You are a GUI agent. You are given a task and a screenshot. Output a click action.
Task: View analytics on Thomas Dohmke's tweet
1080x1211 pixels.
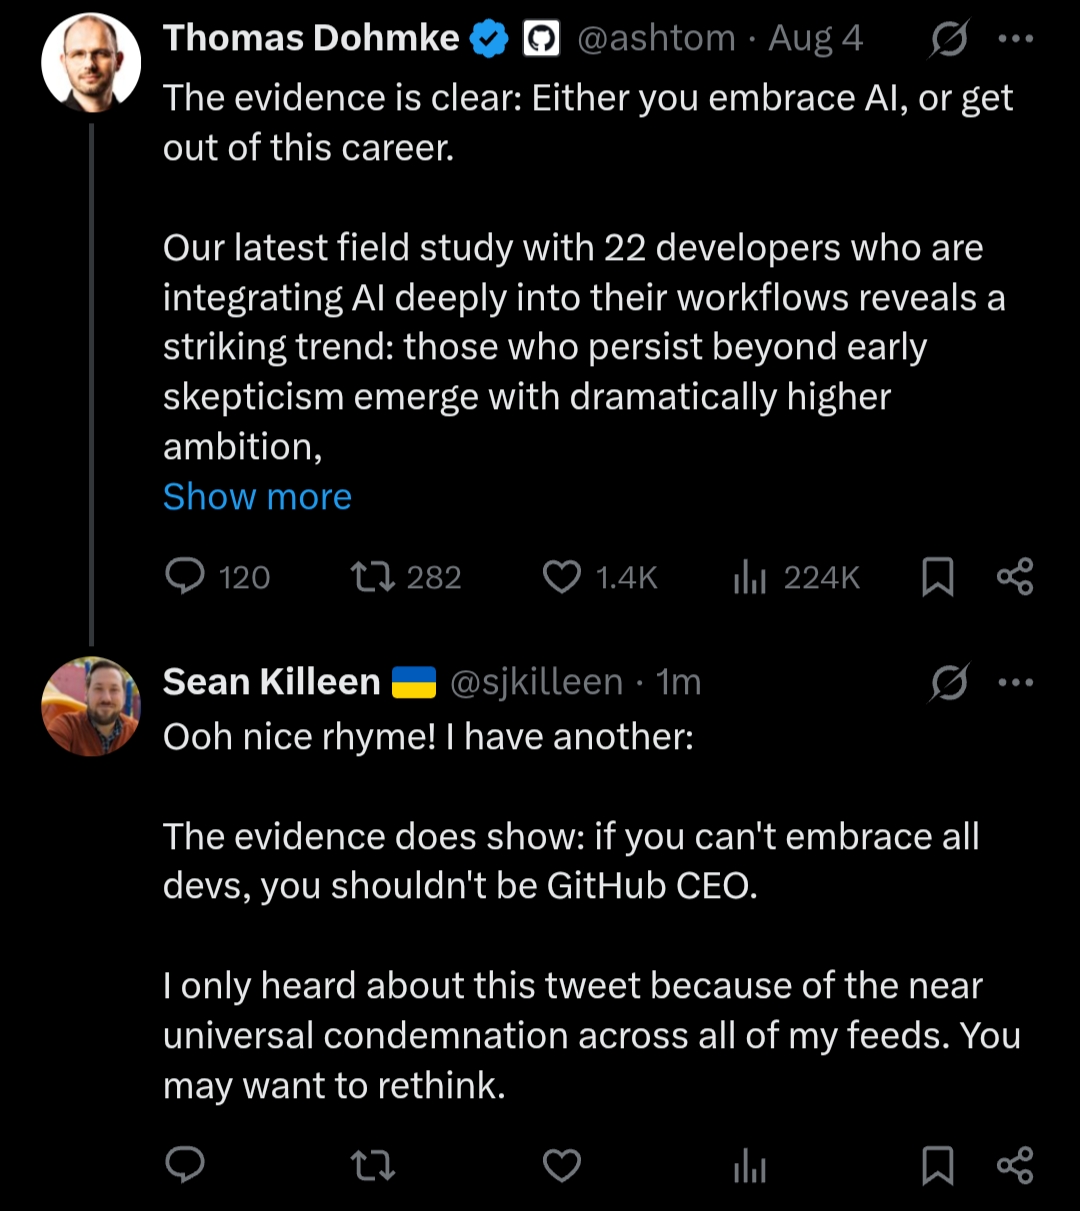coord(750,577)
